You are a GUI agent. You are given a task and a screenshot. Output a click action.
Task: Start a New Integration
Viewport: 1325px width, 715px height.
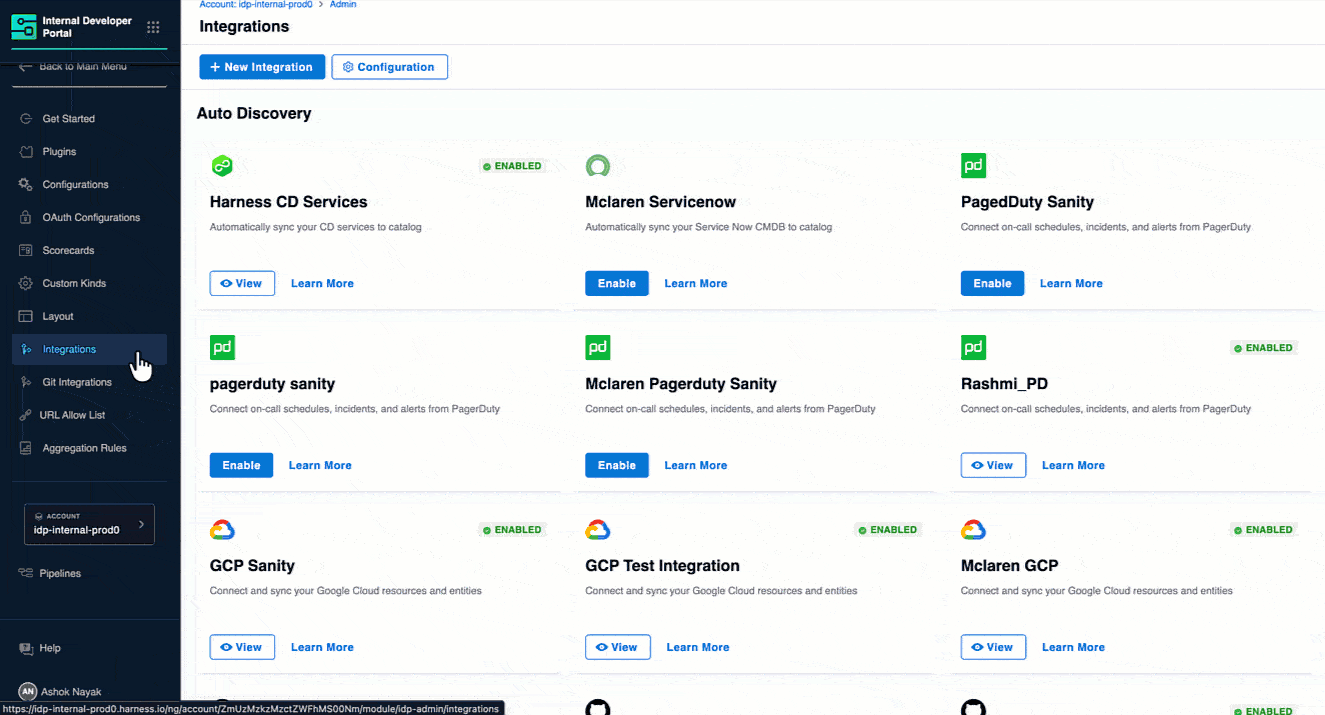[x=262, y=66]
